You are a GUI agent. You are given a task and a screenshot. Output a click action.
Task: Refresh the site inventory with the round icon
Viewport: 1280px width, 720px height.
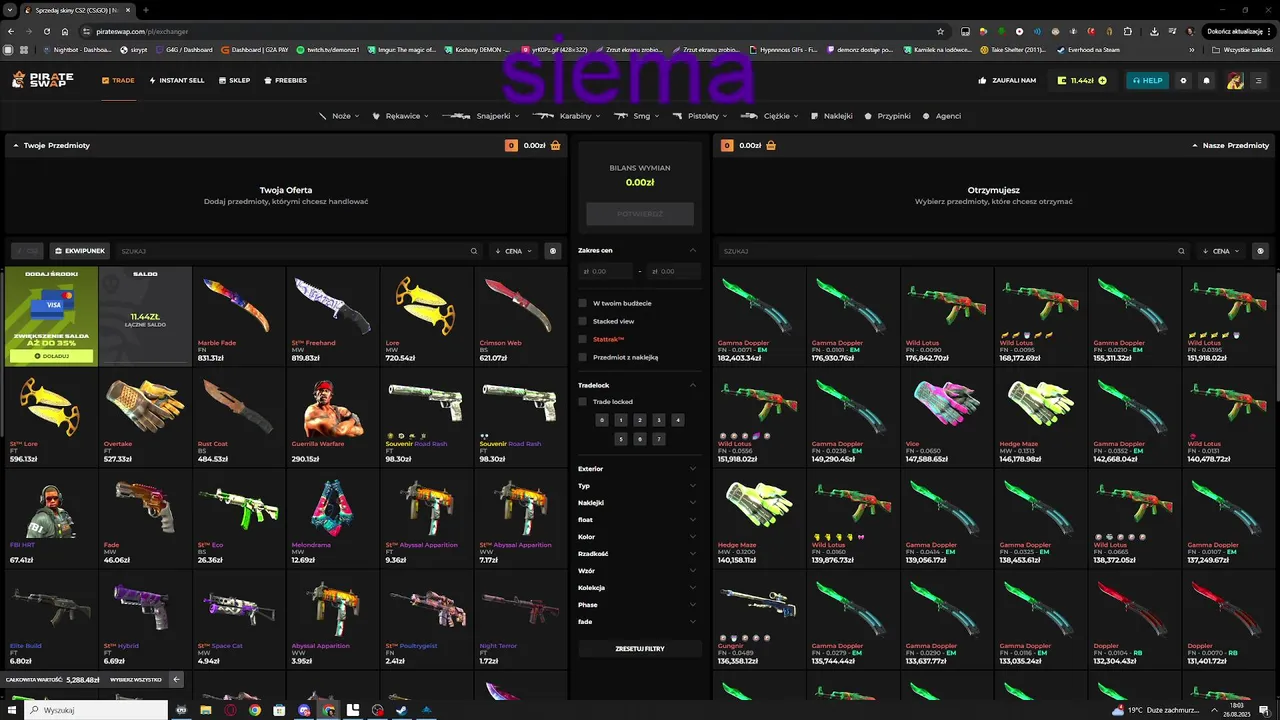point(1260,251)
